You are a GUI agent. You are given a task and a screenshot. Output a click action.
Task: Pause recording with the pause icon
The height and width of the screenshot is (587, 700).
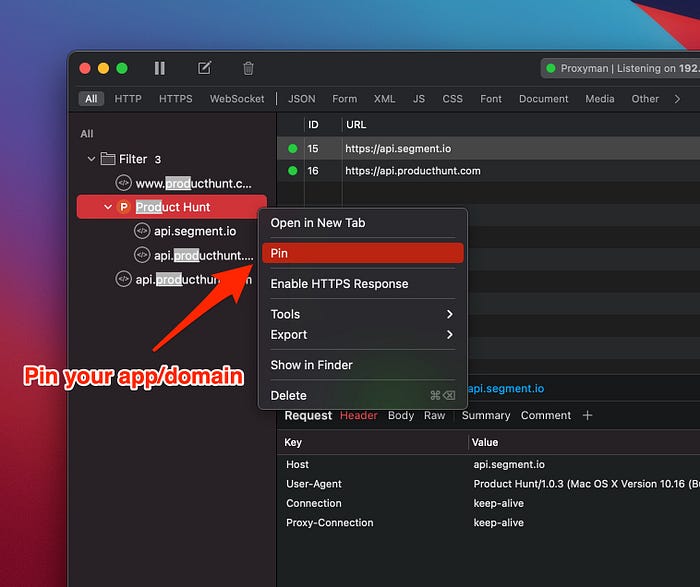click(159, 68)
